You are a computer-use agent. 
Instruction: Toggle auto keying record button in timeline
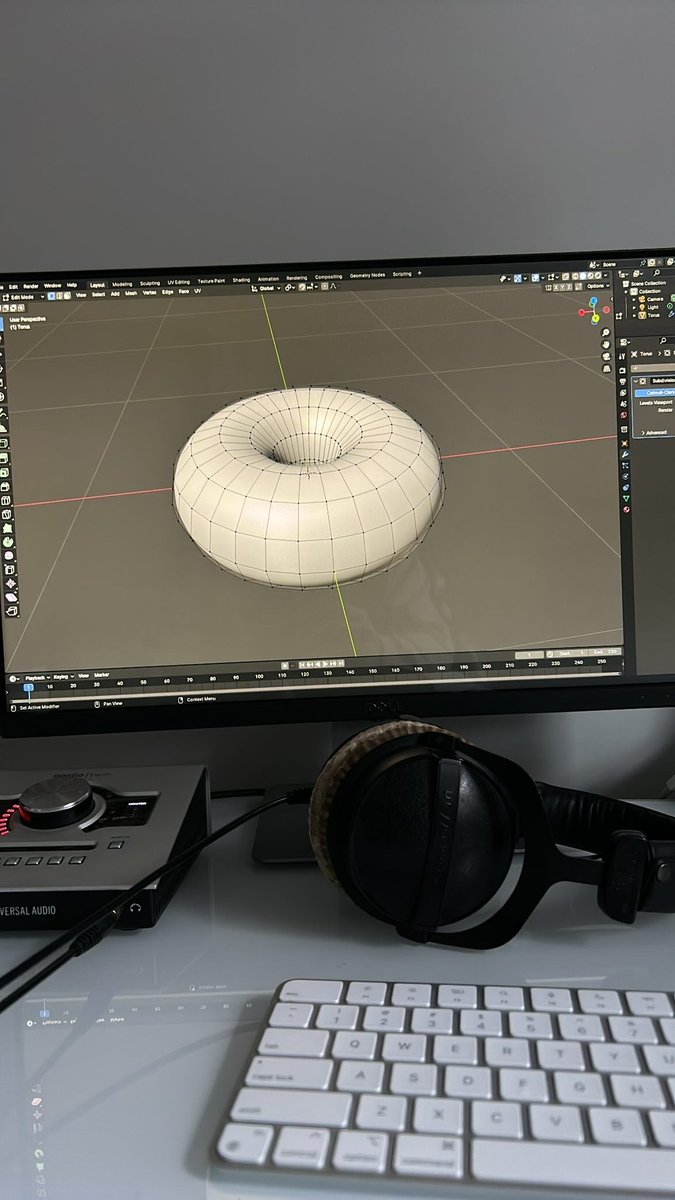click(285, 664)
